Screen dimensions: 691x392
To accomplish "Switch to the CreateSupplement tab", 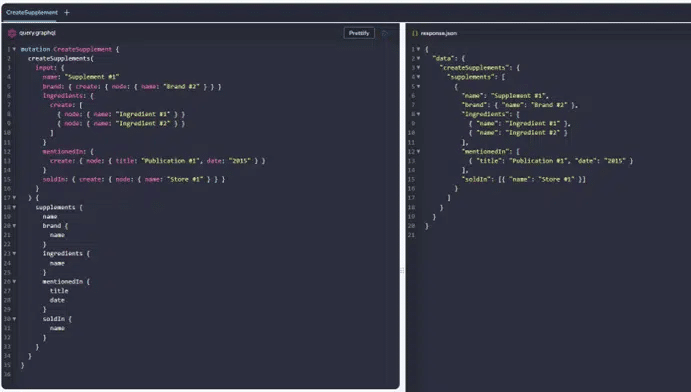I will click(32, 12).
